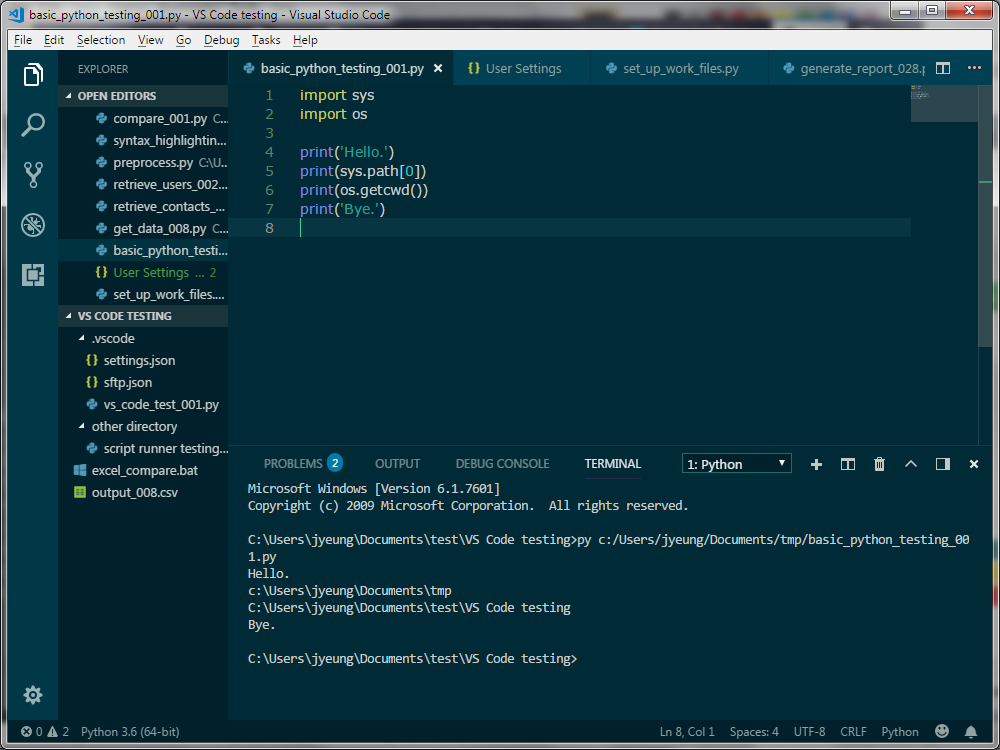Open the Extensions view
Image resolution: width=1000 pixels, height=750 pixels.
33,275
